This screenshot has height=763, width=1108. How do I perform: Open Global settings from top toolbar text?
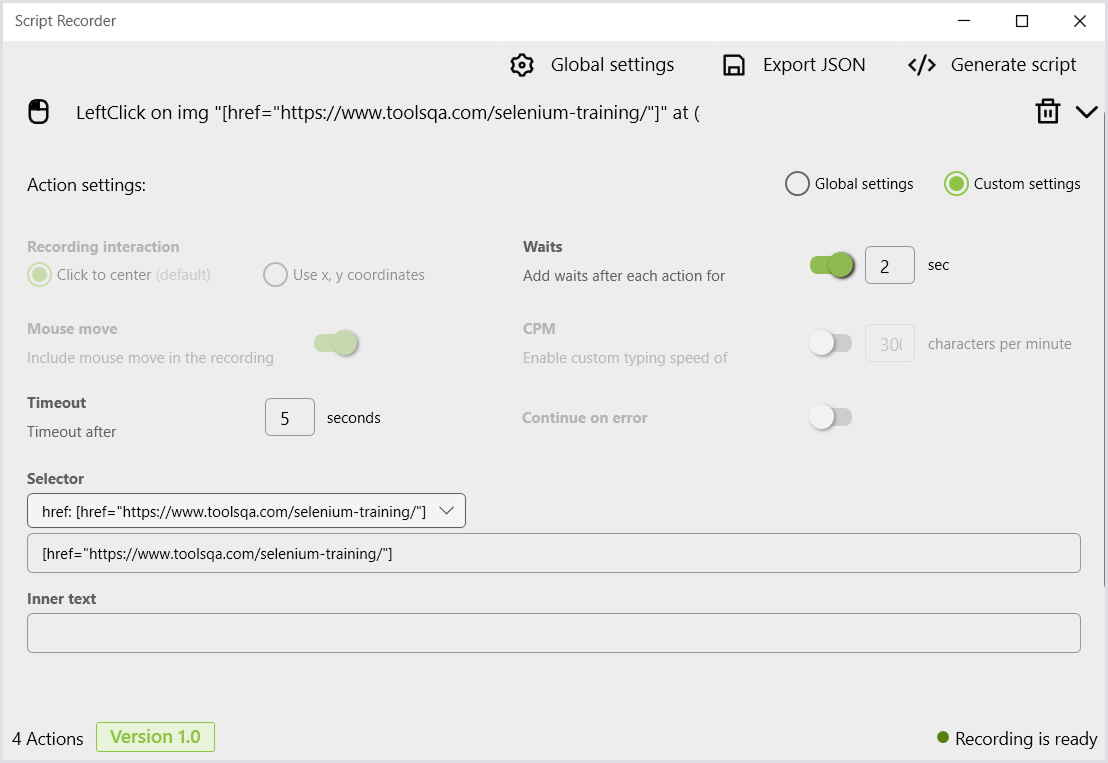(612, 65)
